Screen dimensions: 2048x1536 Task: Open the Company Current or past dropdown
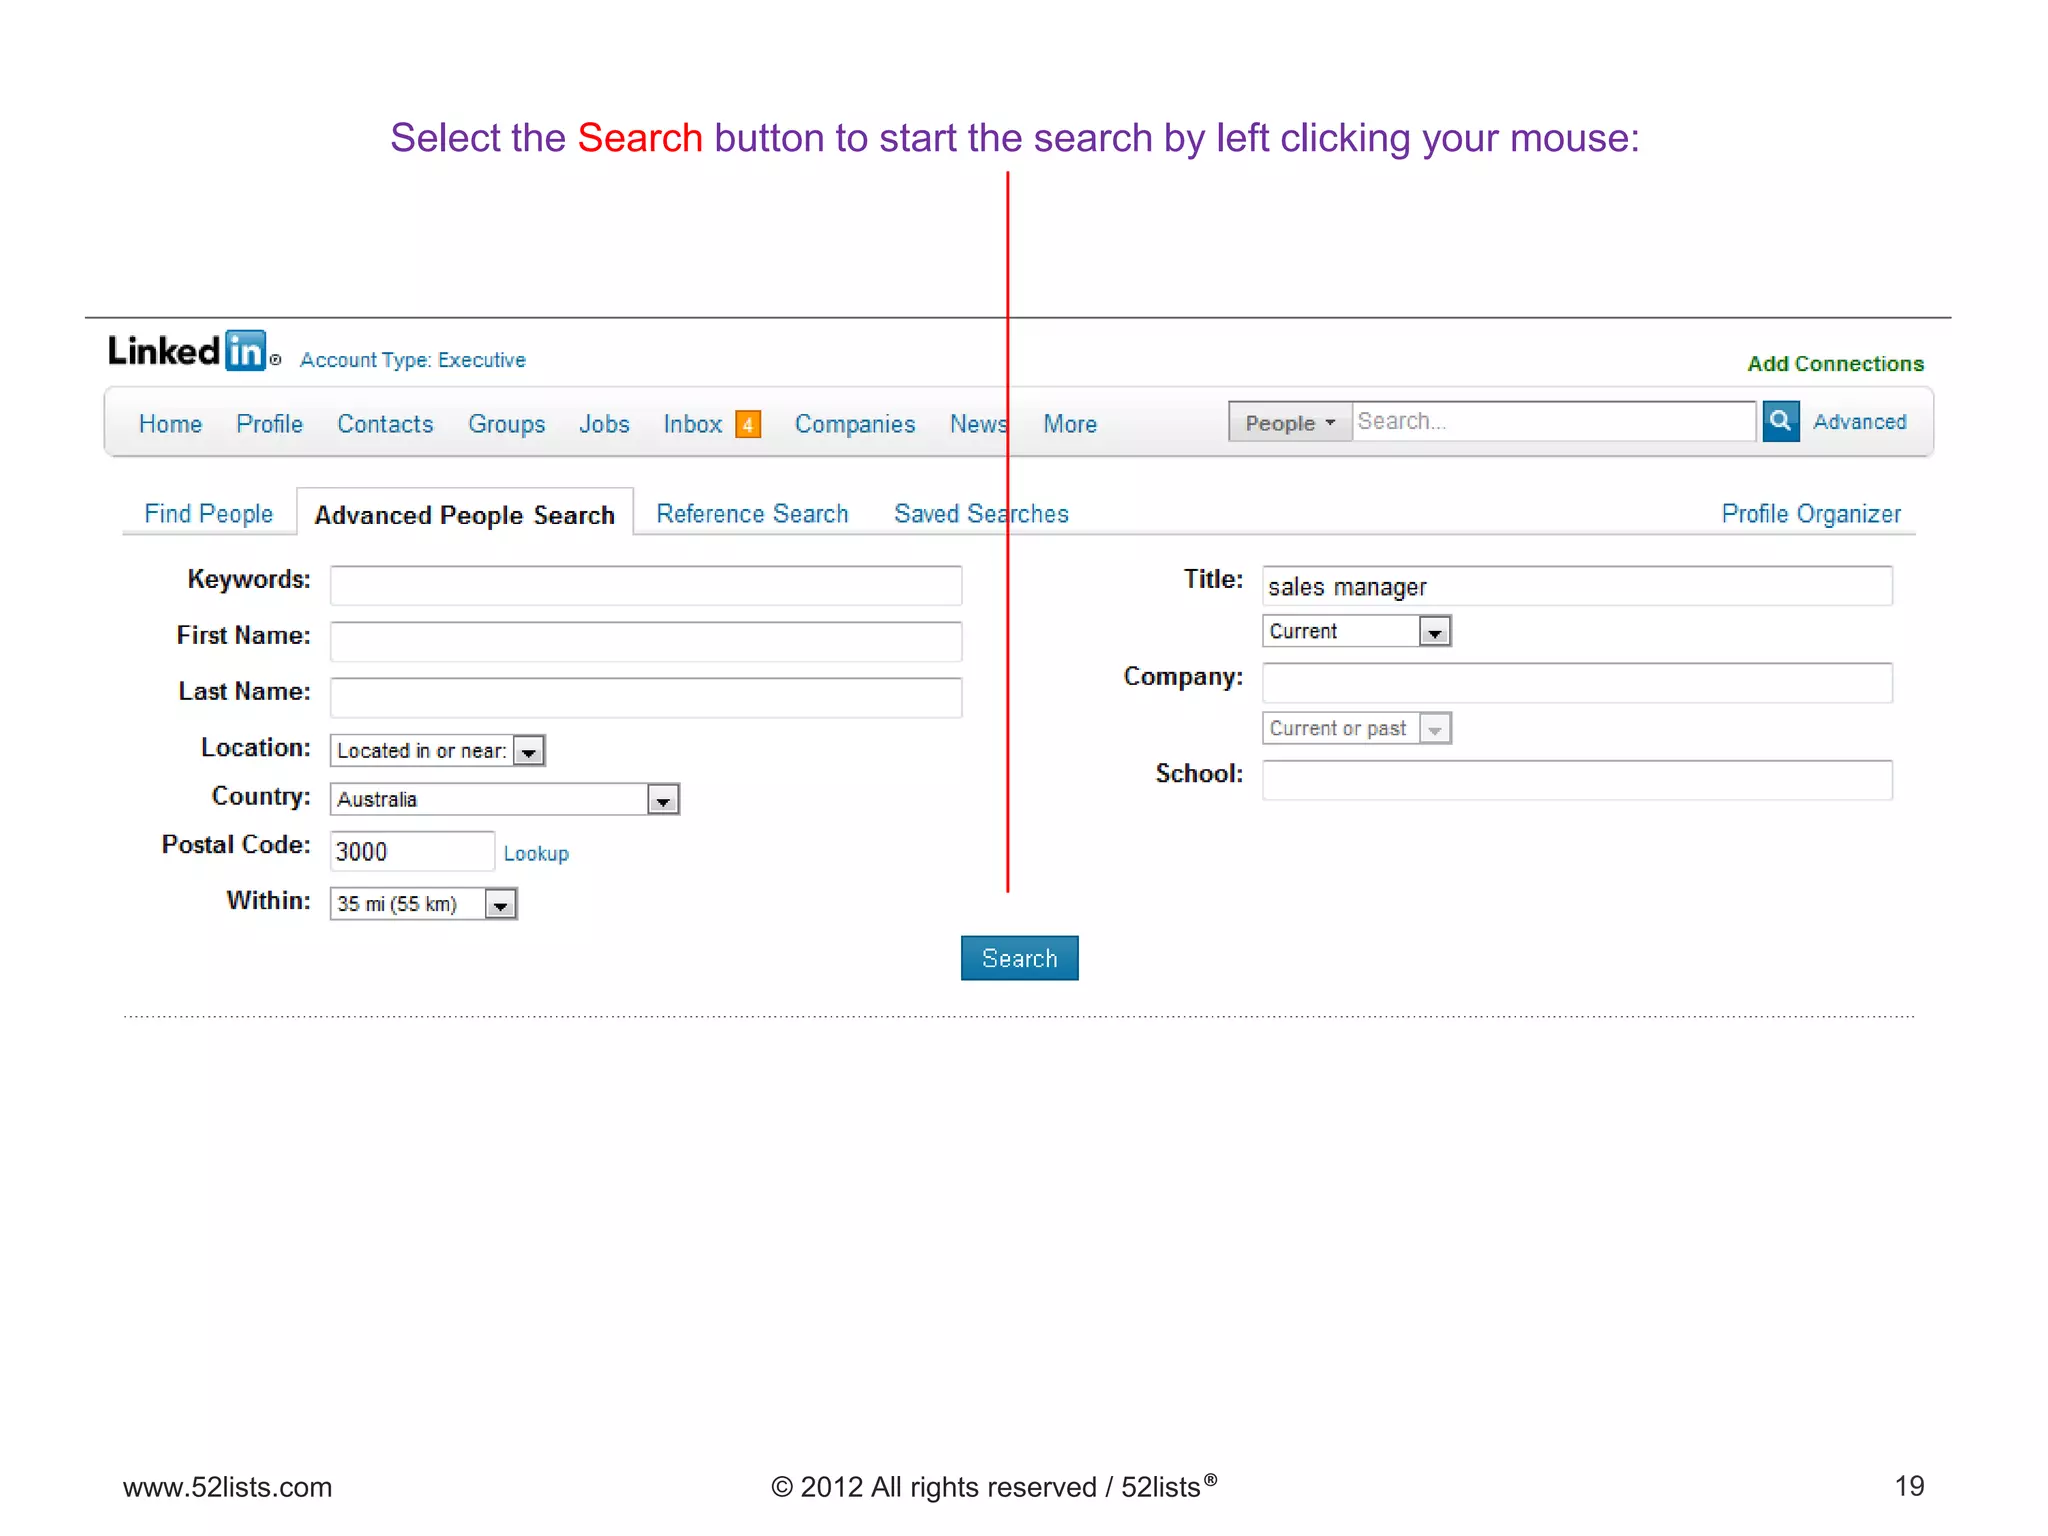pos(1434,729)
